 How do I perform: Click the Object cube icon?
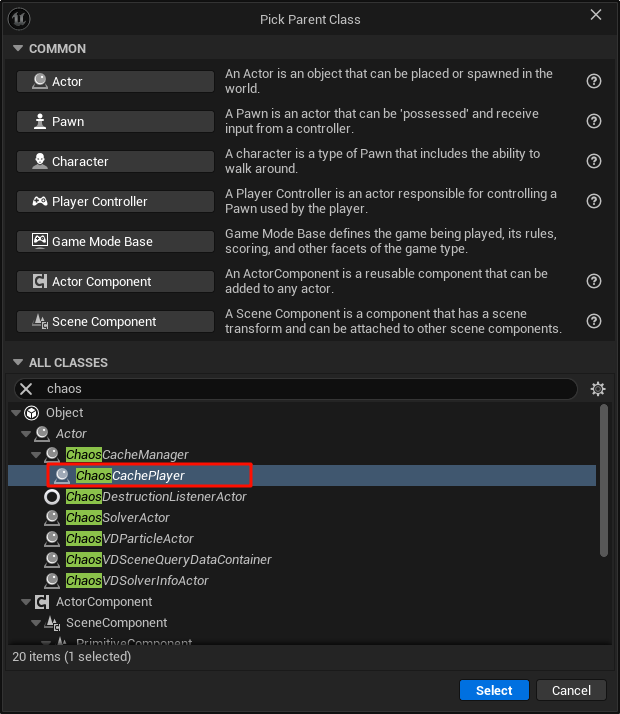(x=31, y=413)
